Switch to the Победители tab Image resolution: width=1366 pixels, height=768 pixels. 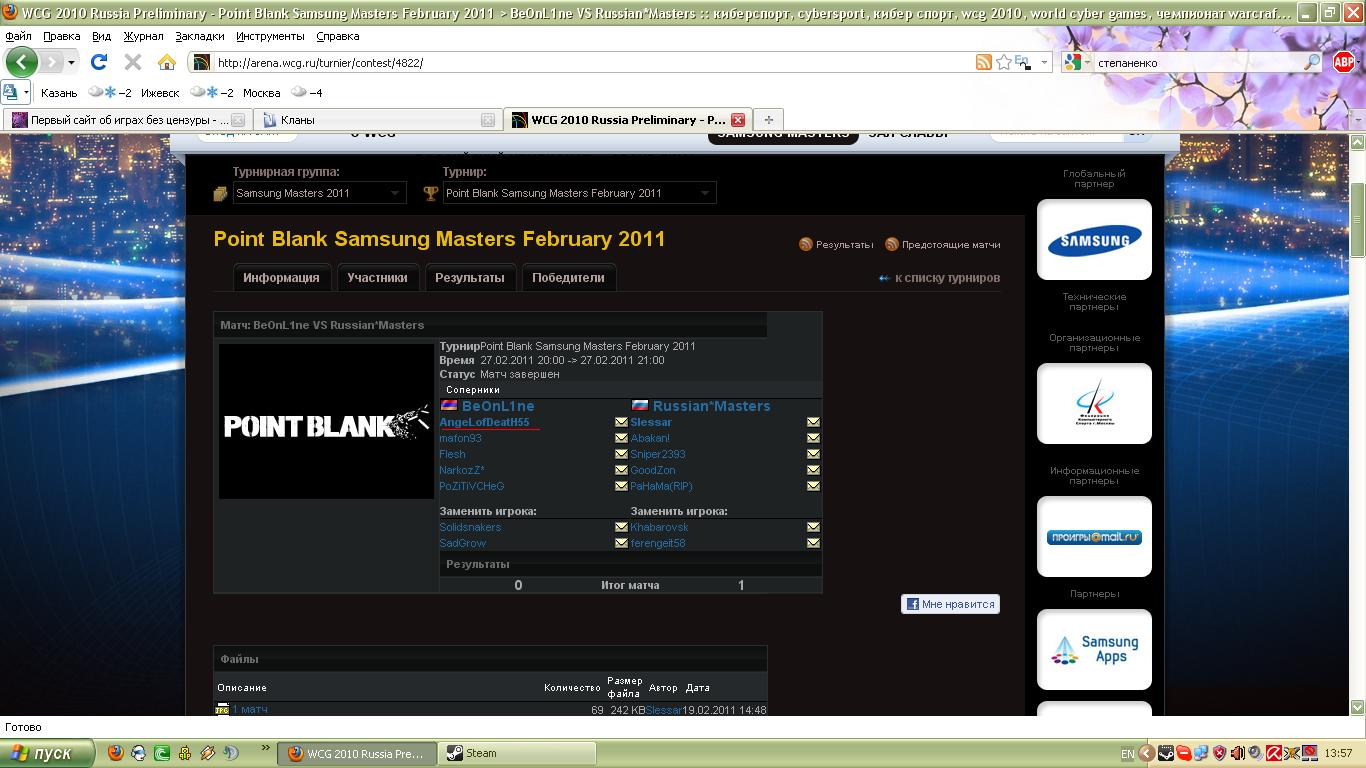tap(568, 278)
